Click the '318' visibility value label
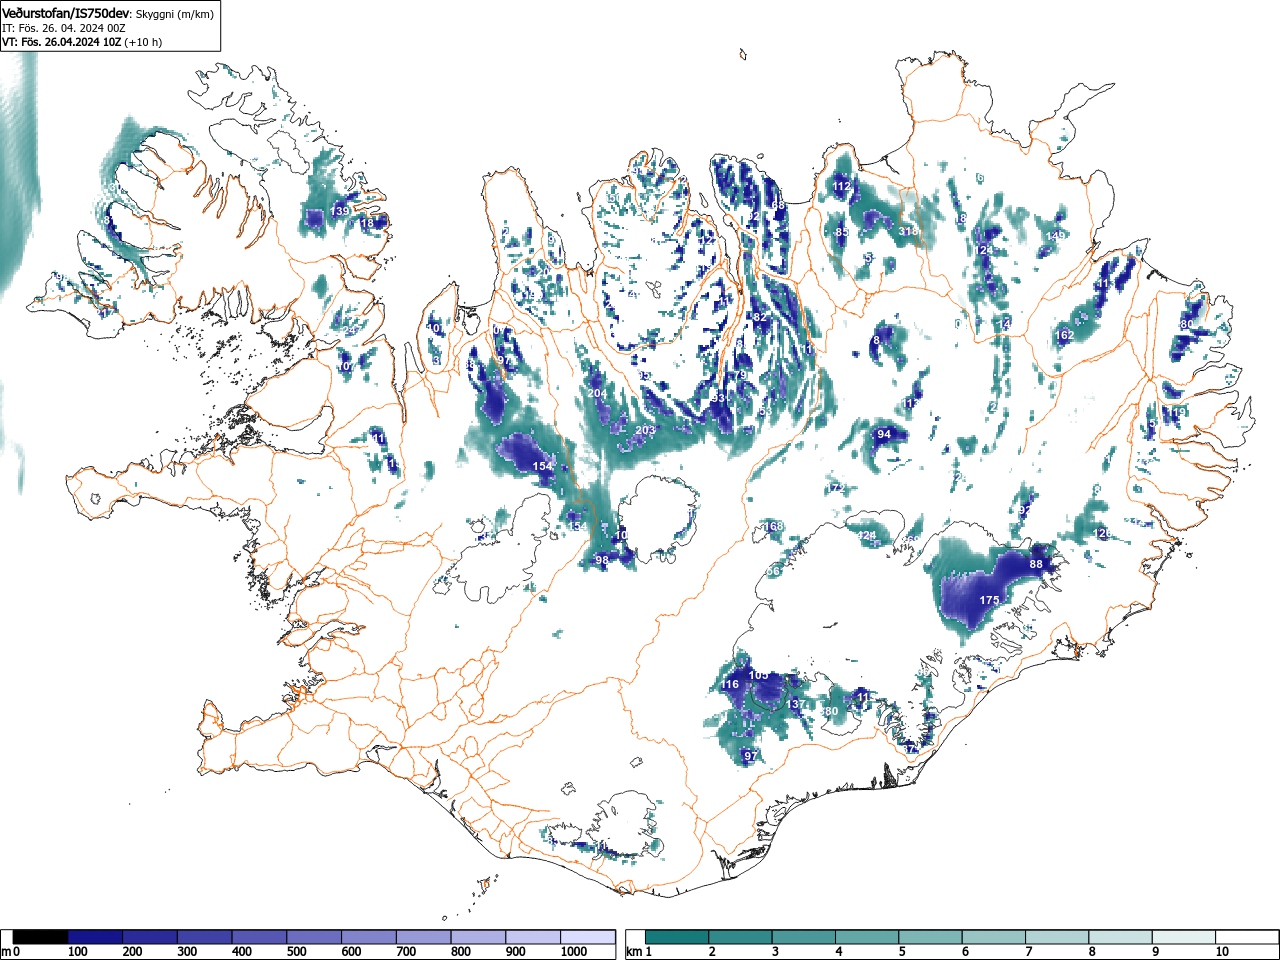This screenshot has width=1280, height=960. coord(908,231)
